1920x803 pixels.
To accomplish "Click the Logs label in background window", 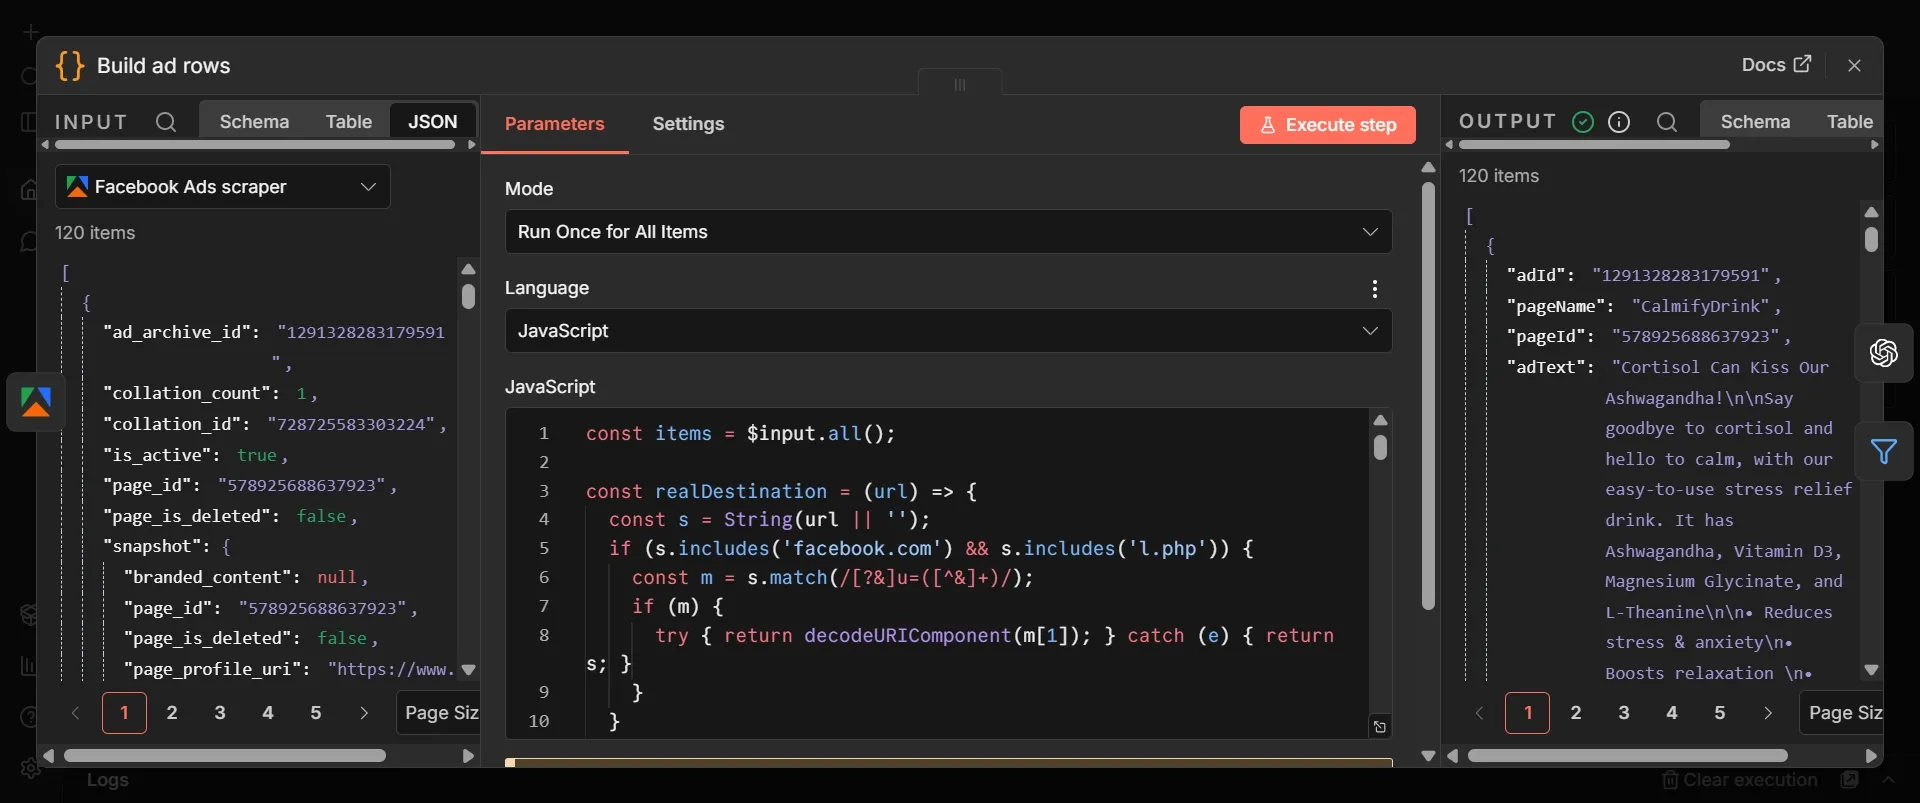I will tap(107, 780).
